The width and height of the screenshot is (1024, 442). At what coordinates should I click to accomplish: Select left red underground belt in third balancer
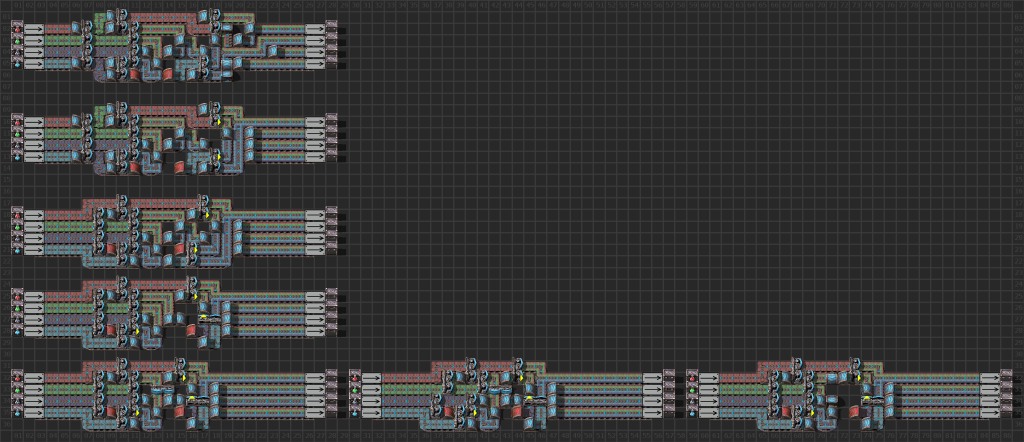[x=110, y=250]
